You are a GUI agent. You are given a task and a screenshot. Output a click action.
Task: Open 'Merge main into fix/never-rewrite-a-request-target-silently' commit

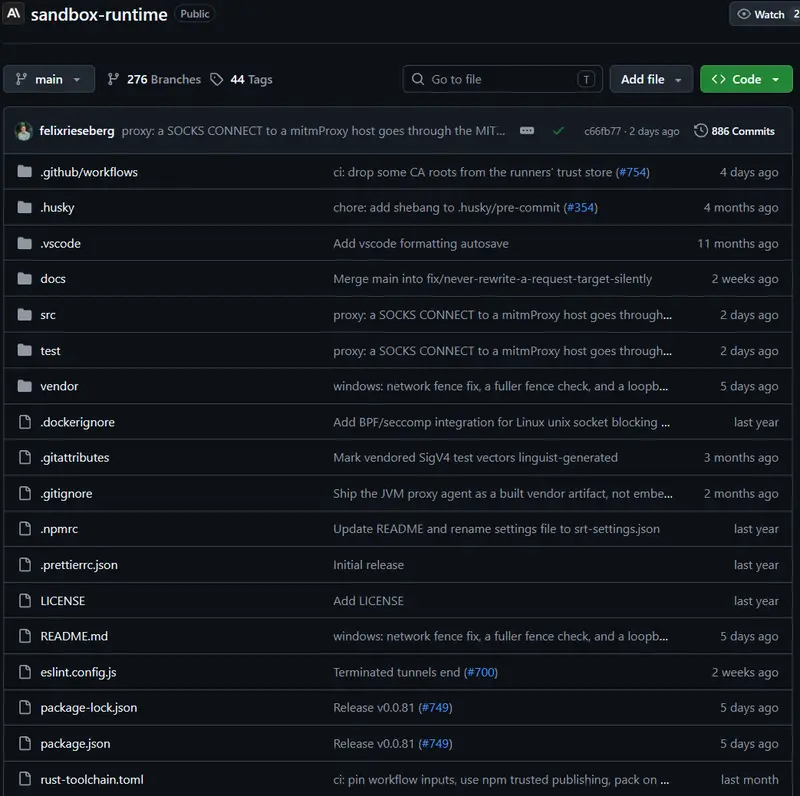coord(492,279)
